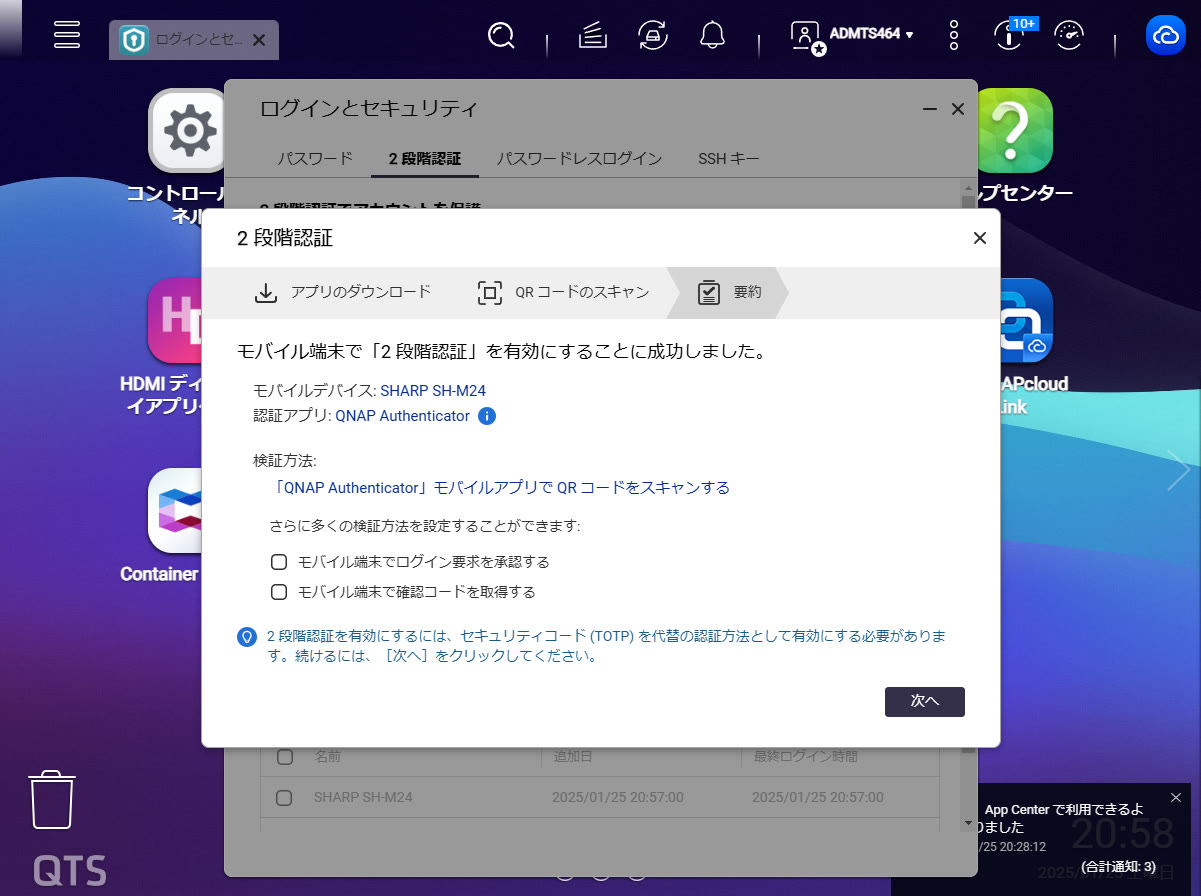Tick the select-all checkbox in device table header
1201x896 pixels.
[x=285, y=756]
